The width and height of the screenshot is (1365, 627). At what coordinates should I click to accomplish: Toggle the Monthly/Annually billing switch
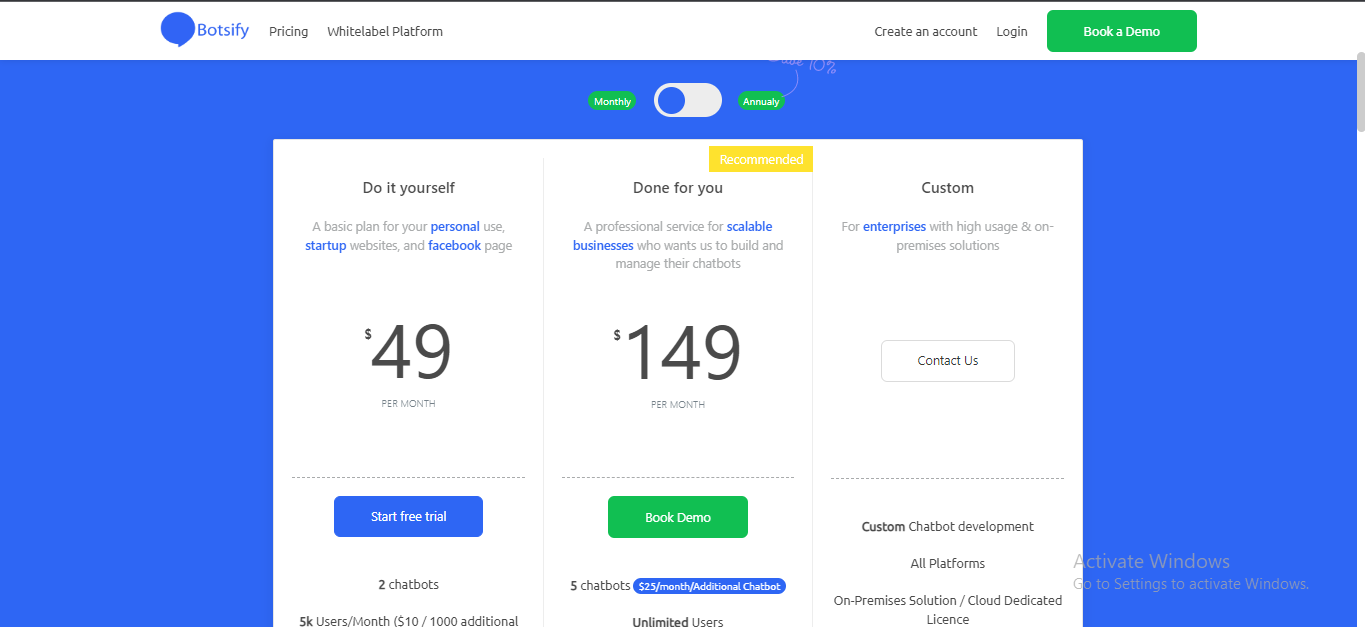point(688,100)
